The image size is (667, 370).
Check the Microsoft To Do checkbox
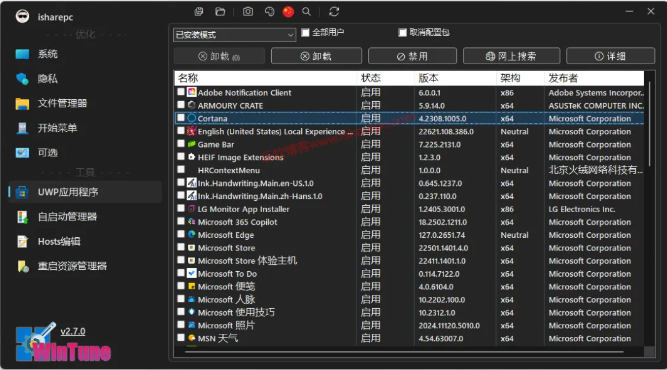tap(181, 273)
